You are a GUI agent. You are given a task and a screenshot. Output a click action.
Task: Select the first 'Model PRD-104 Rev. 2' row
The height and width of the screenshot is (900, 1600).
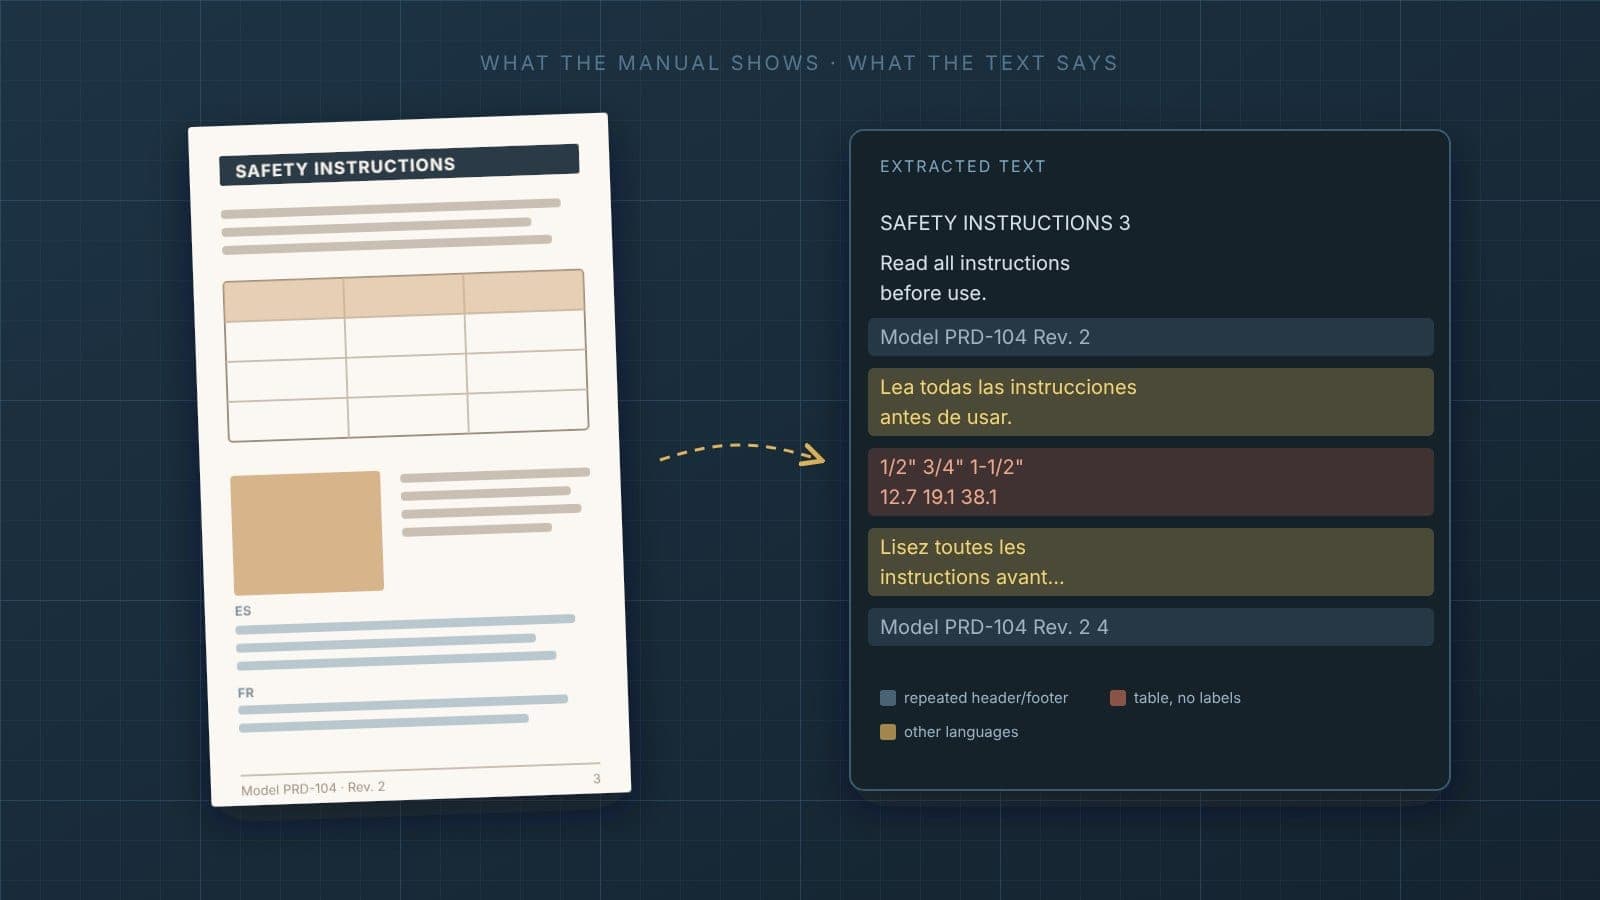coord(1150,337)
